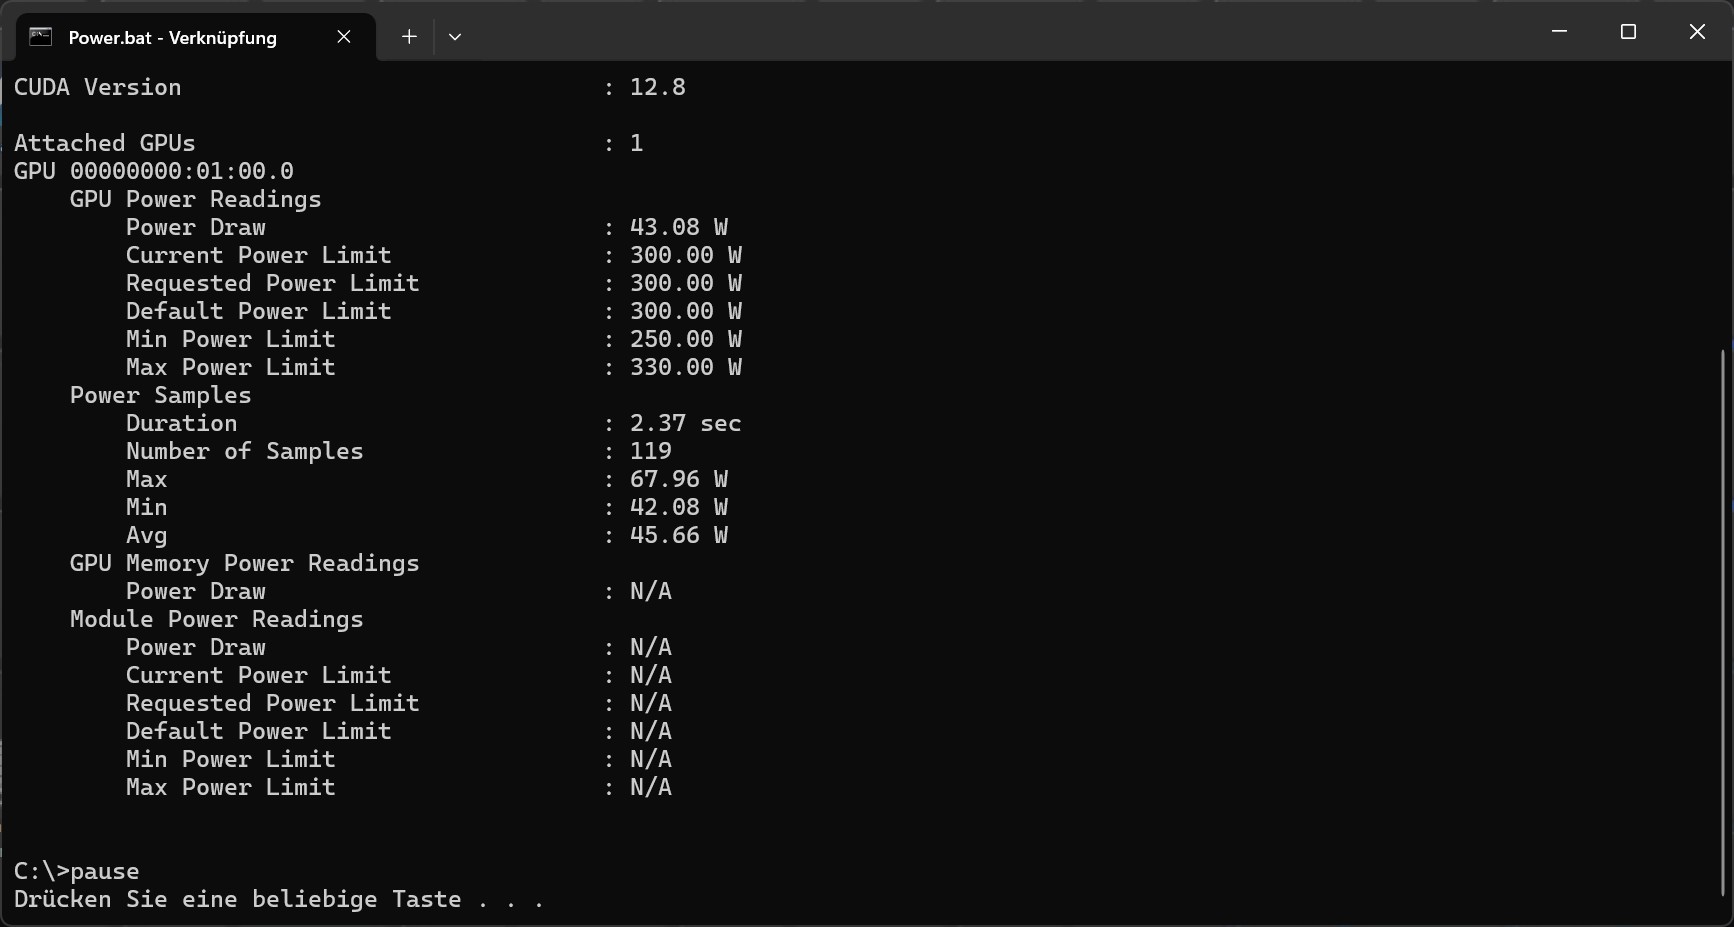
Task: Click the GPU 00000000:01:00.0 line
Action: click(x=154, y=171)
